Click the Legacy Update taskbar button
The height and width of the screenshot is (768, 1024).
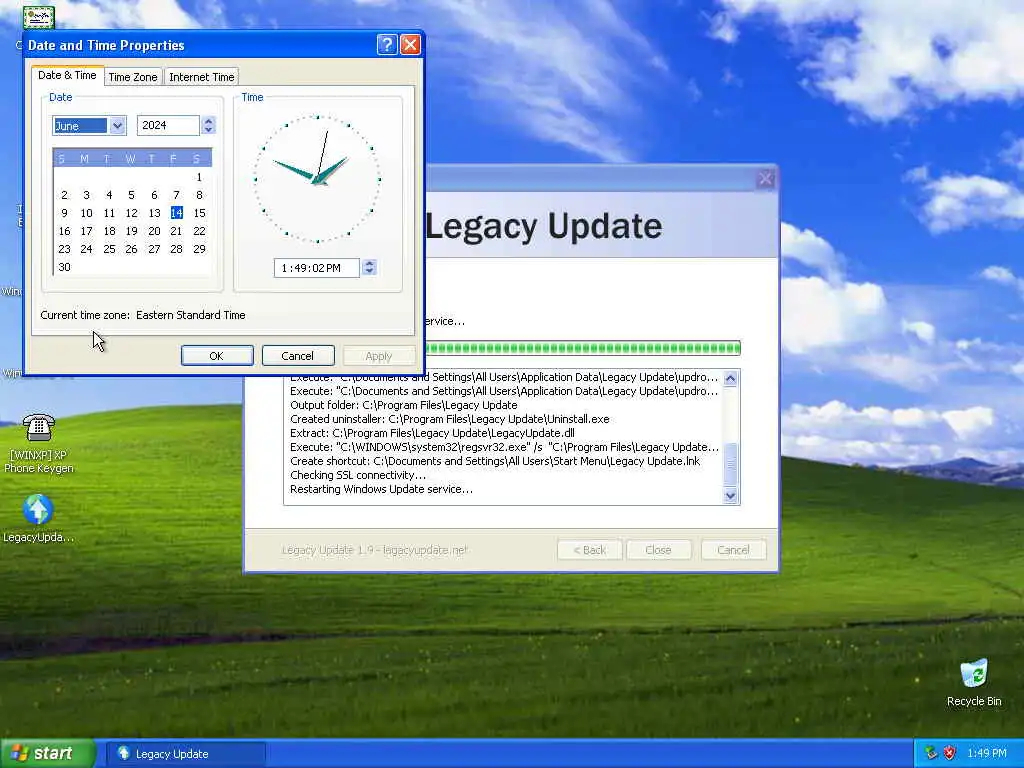point(185,754)
